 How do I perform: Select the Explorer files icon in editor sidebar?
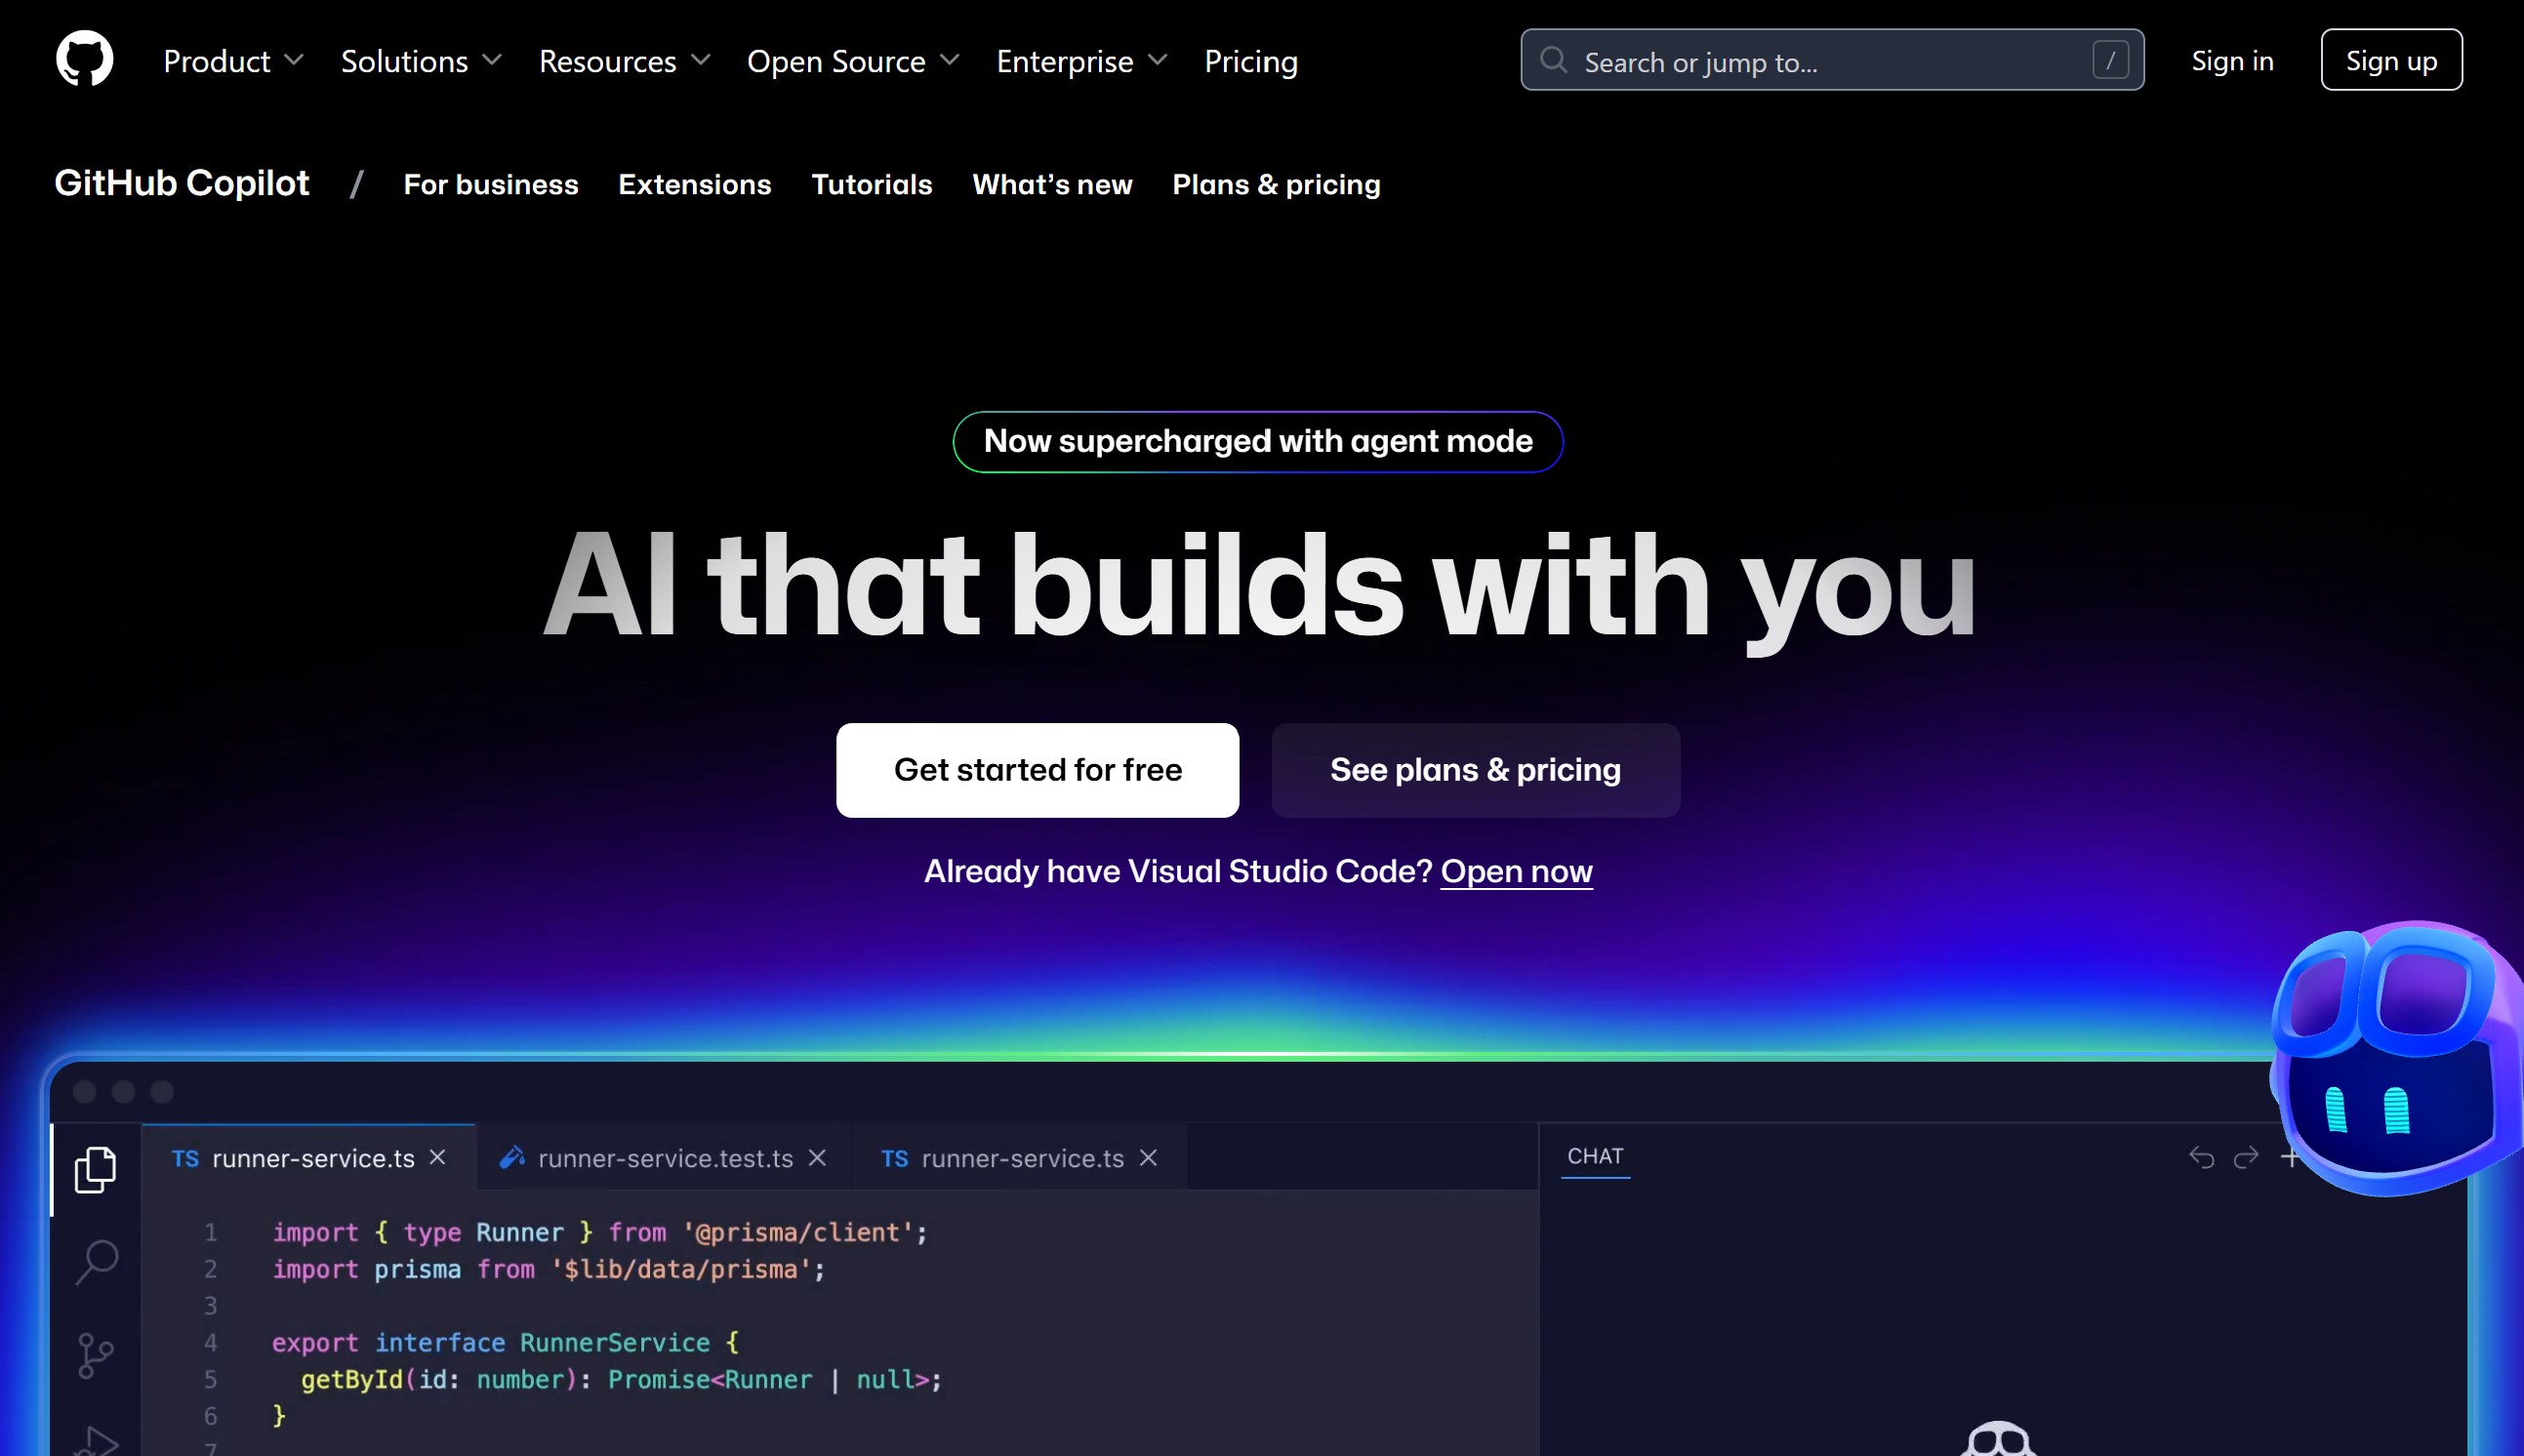[95, 1169]
